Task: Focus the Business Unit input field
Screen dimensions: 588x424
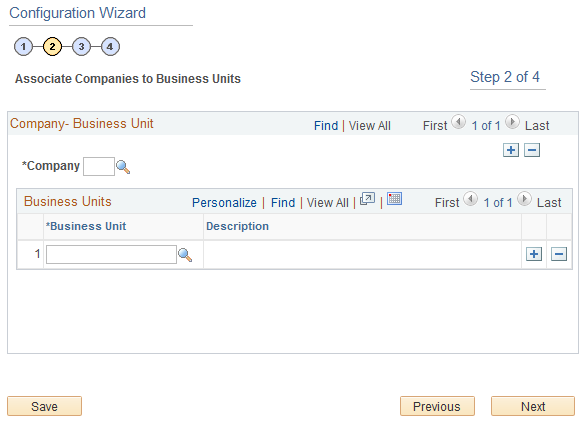Action: [x=111, y=255]
